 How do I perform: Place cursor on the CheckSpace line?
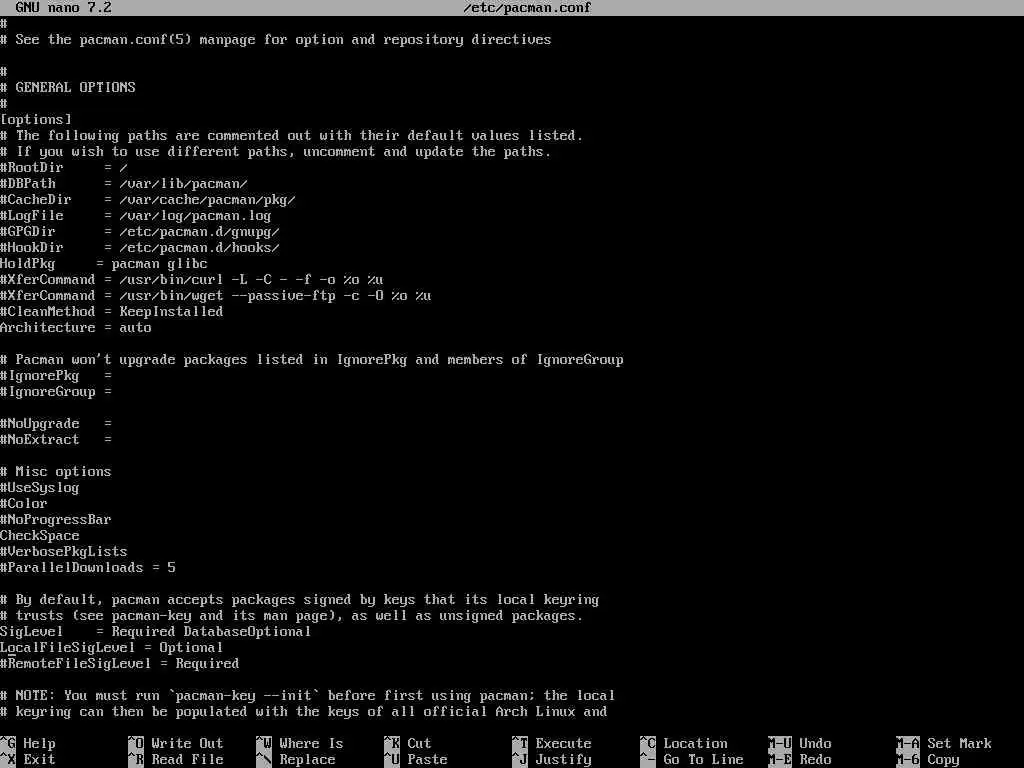point(40,536)
